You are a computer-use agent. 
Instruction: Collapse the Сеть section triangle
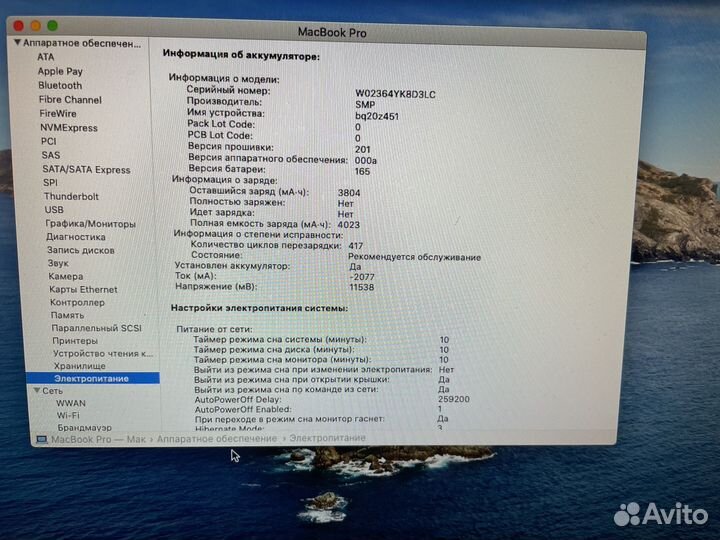[37, 390]
